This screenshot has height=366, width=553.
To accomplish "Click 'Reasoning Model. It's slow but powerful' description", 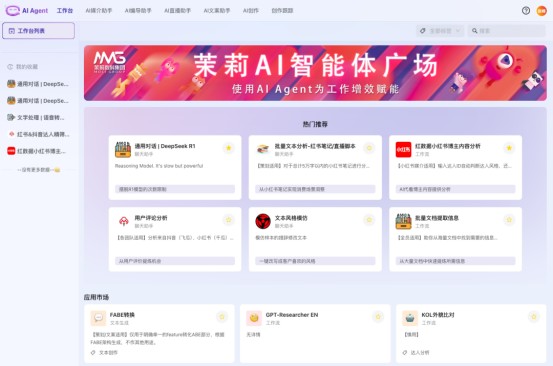I will point(159,166).
